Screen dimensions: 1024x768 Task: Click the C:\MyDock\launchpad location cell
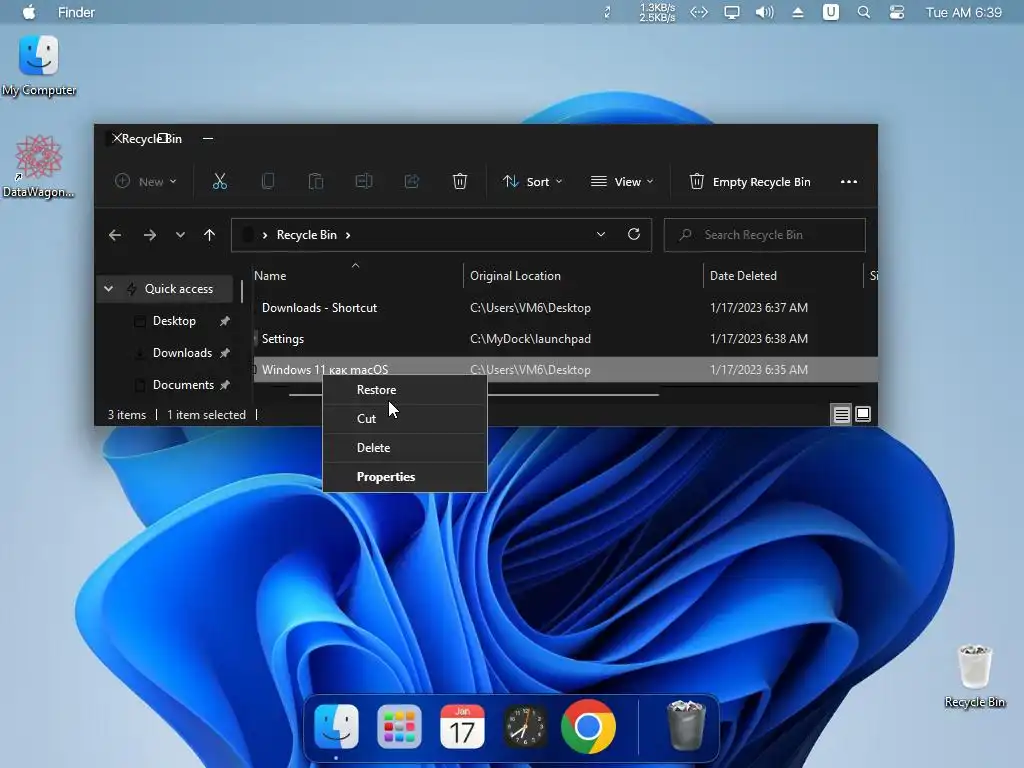click(530, 339)
